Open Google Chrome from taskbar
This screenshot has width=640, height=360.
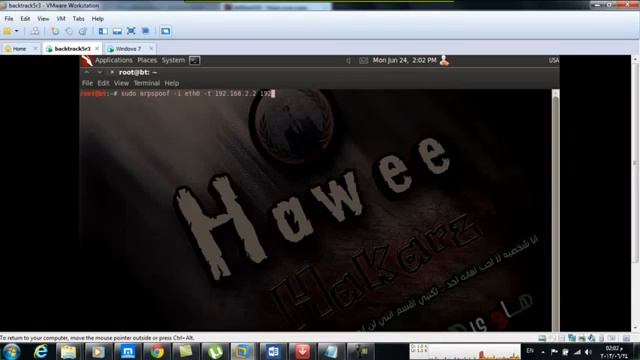point(157,351)
